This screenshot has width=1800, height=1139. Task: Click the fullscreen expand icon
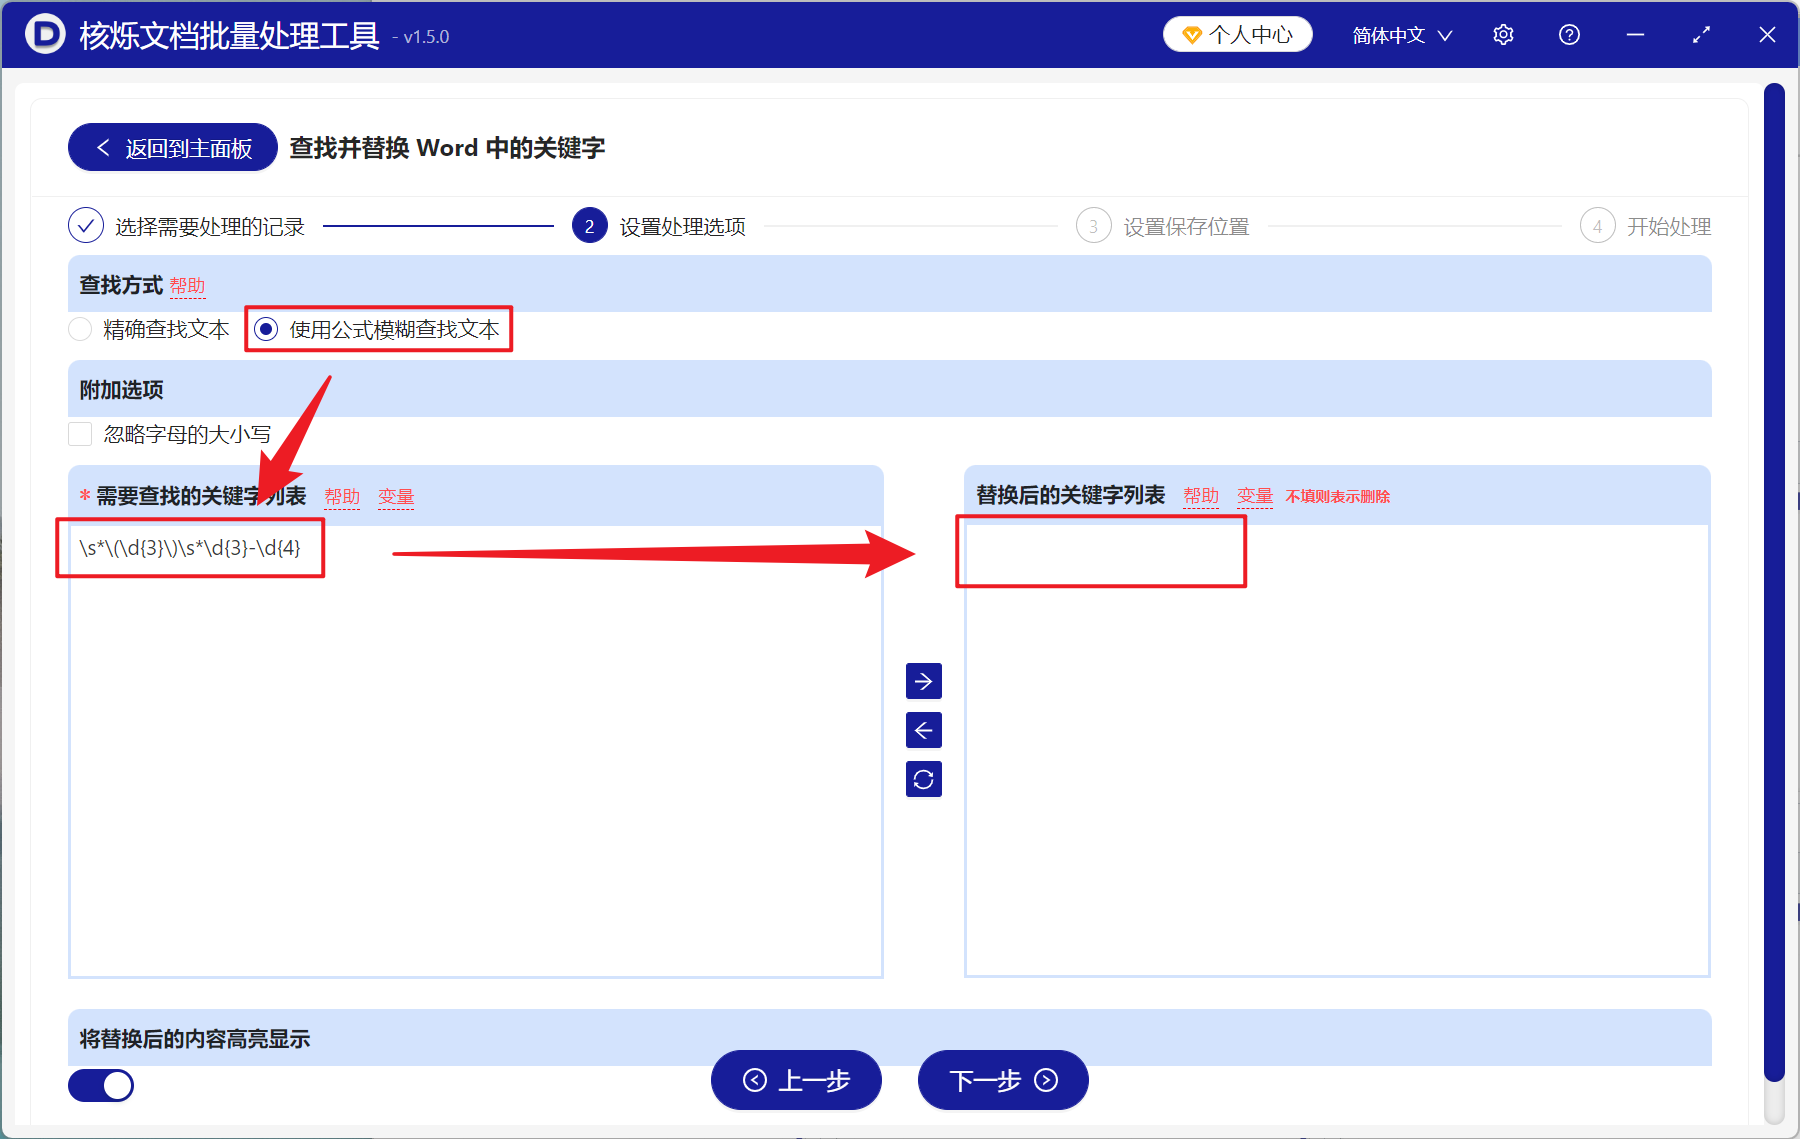point(1701,34)
